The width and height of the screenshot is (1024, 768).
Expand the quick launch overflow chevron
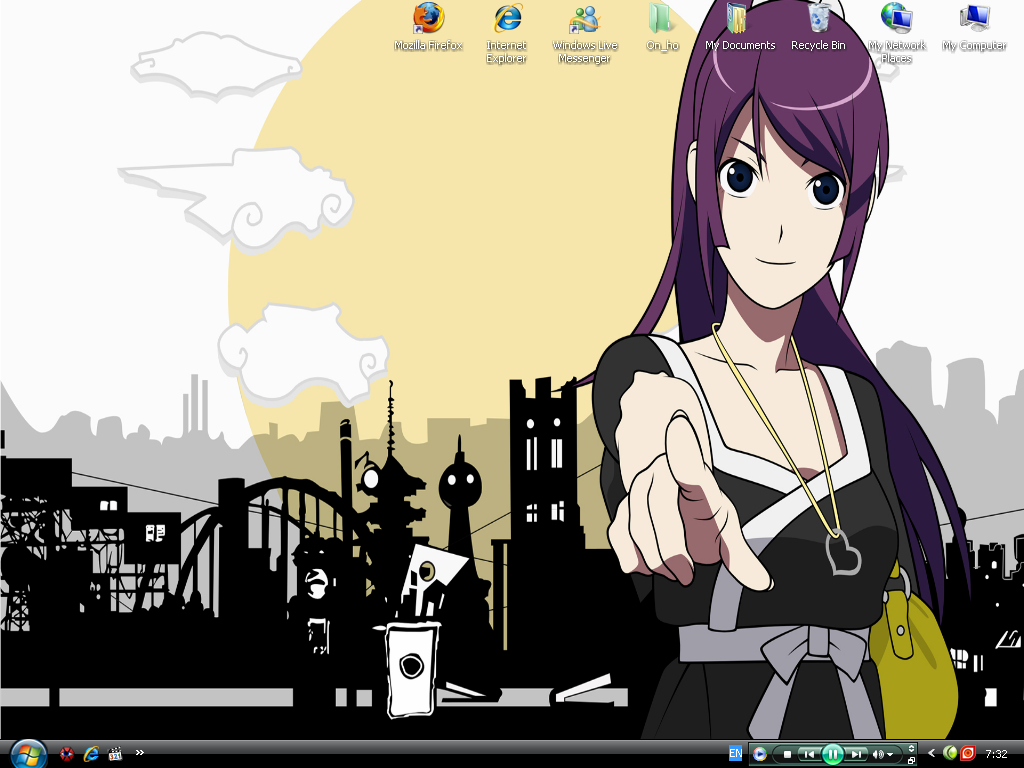(x=140, y=752)
